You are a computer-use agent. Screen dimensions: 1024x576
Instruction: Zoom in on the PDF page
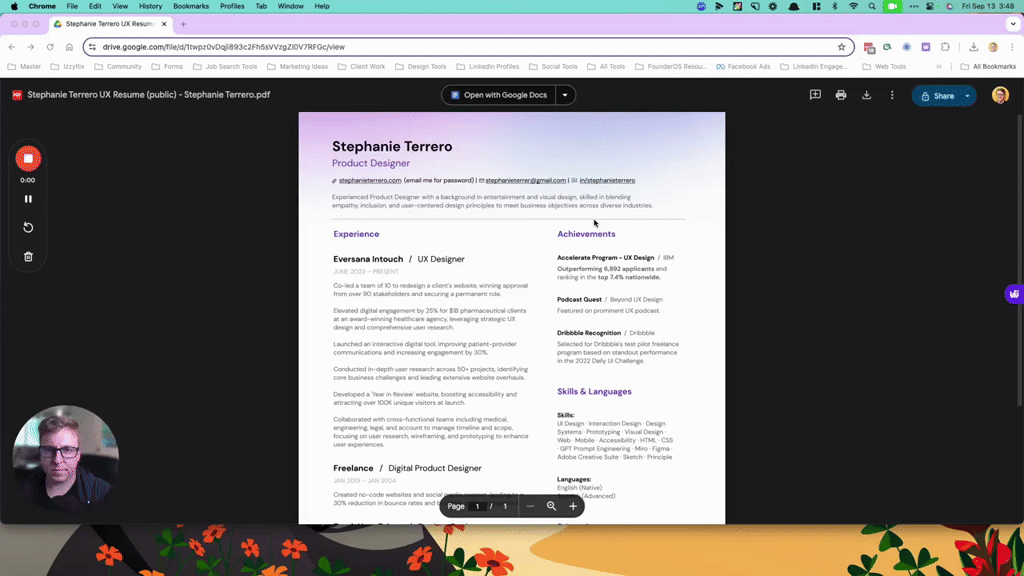pos(573,506)
